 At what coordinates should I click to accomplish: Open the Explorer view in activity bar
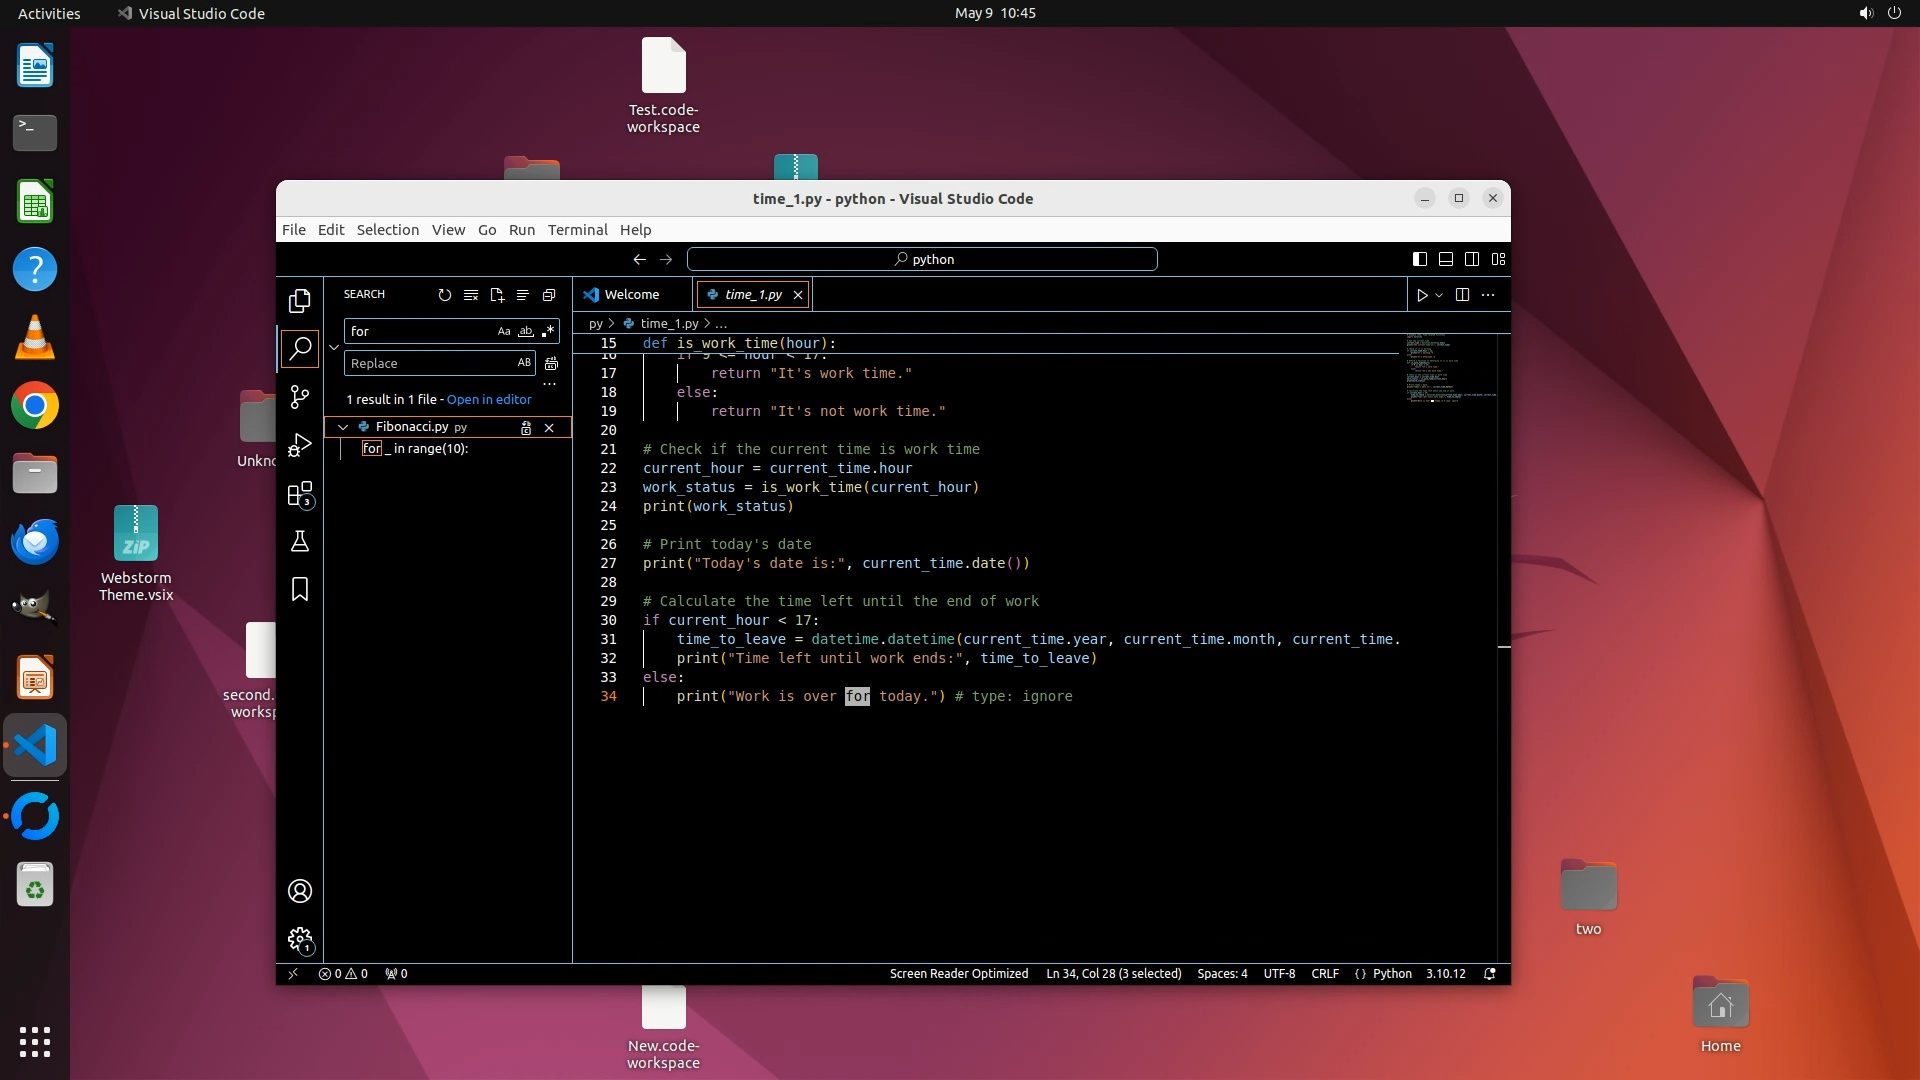pyautogui.click(x=299, y=301)
